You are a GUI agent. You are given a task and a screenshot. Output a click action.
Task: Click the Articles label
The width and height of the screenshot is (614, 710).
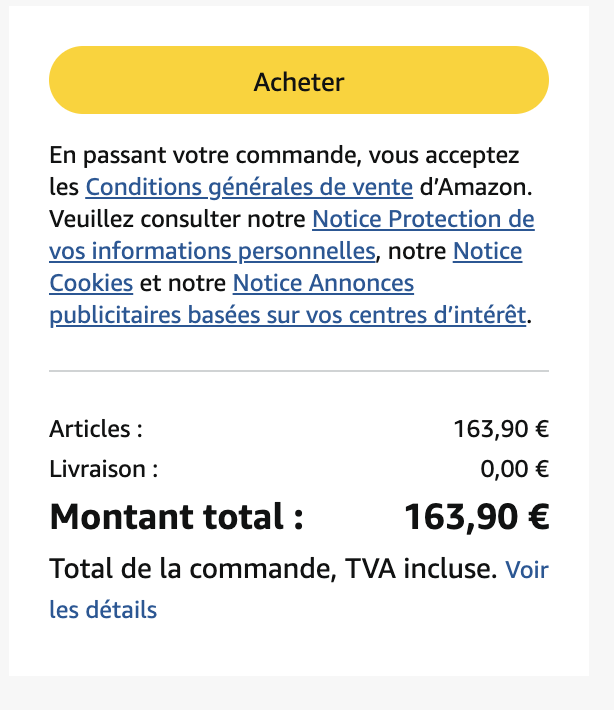tap(96, 429)
